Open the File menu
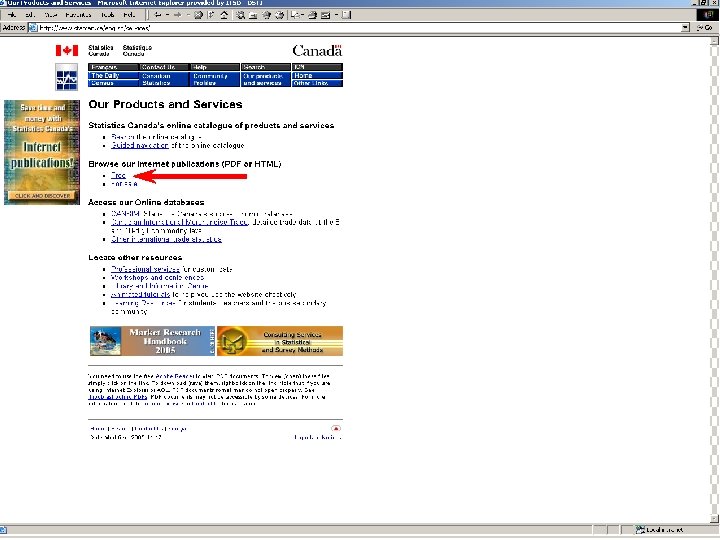The height and width of the screenshot is (540, 720). (12, 15)
